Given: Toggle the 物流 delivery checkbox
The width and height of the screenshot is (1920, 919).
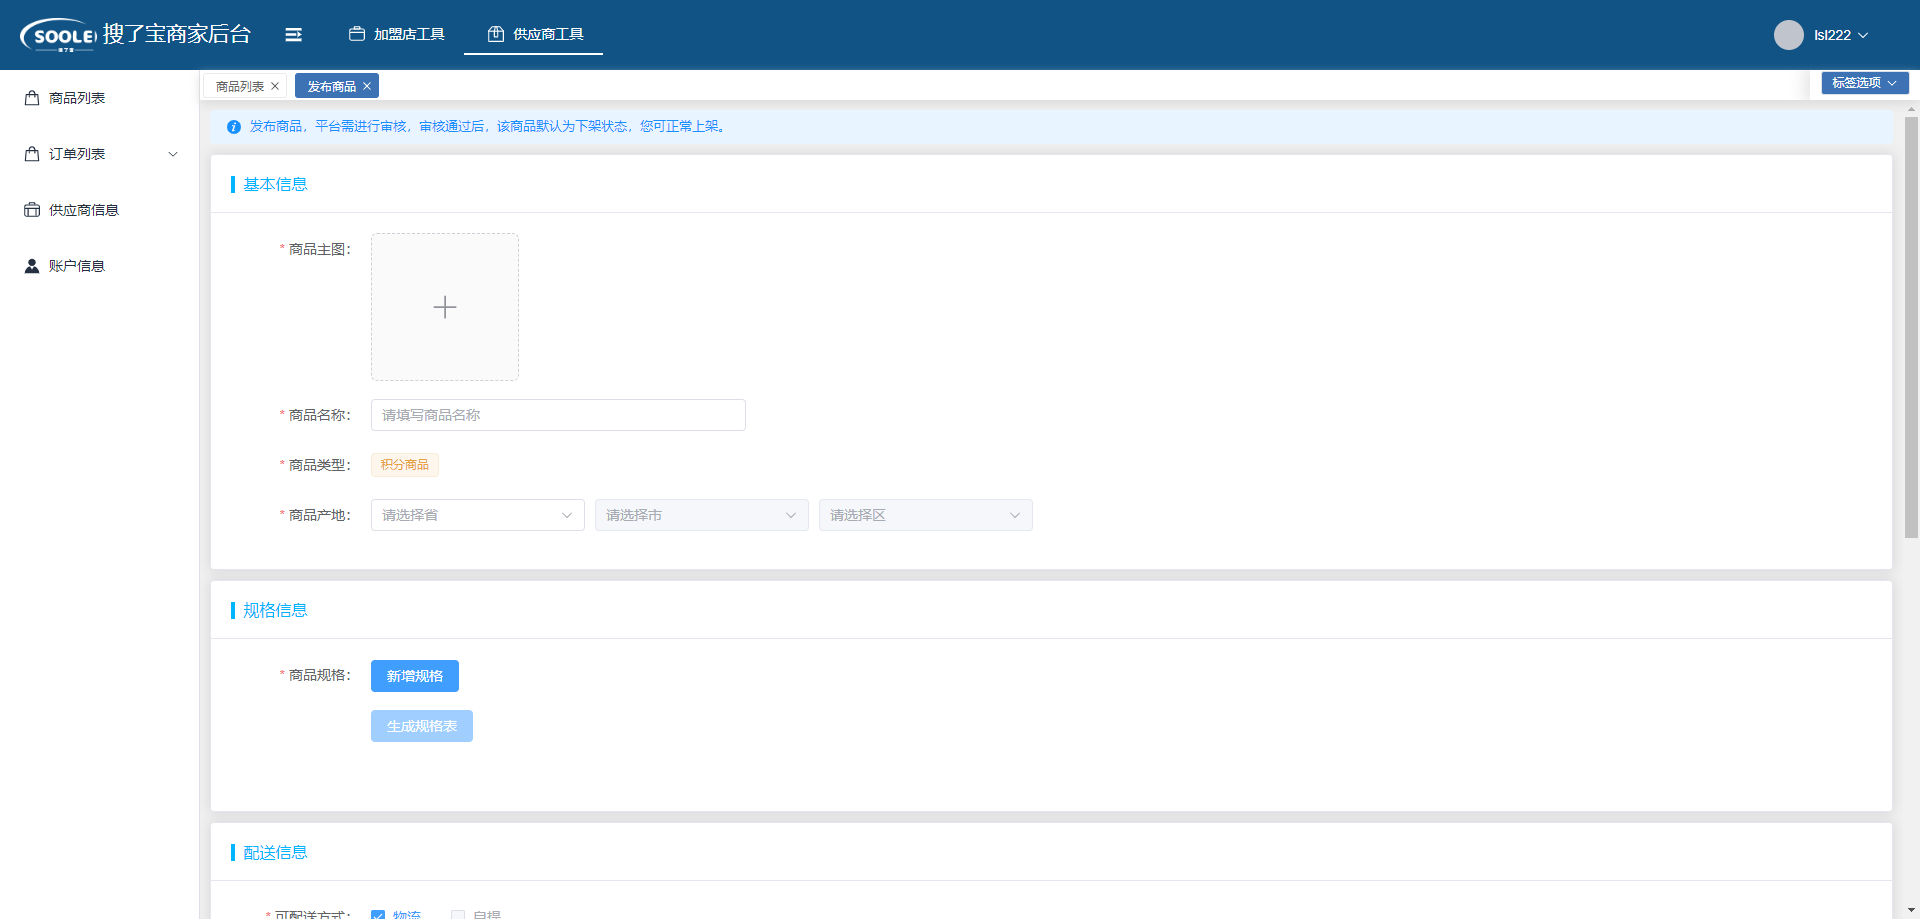Looking at the screenshot, I should click(378, 915).
